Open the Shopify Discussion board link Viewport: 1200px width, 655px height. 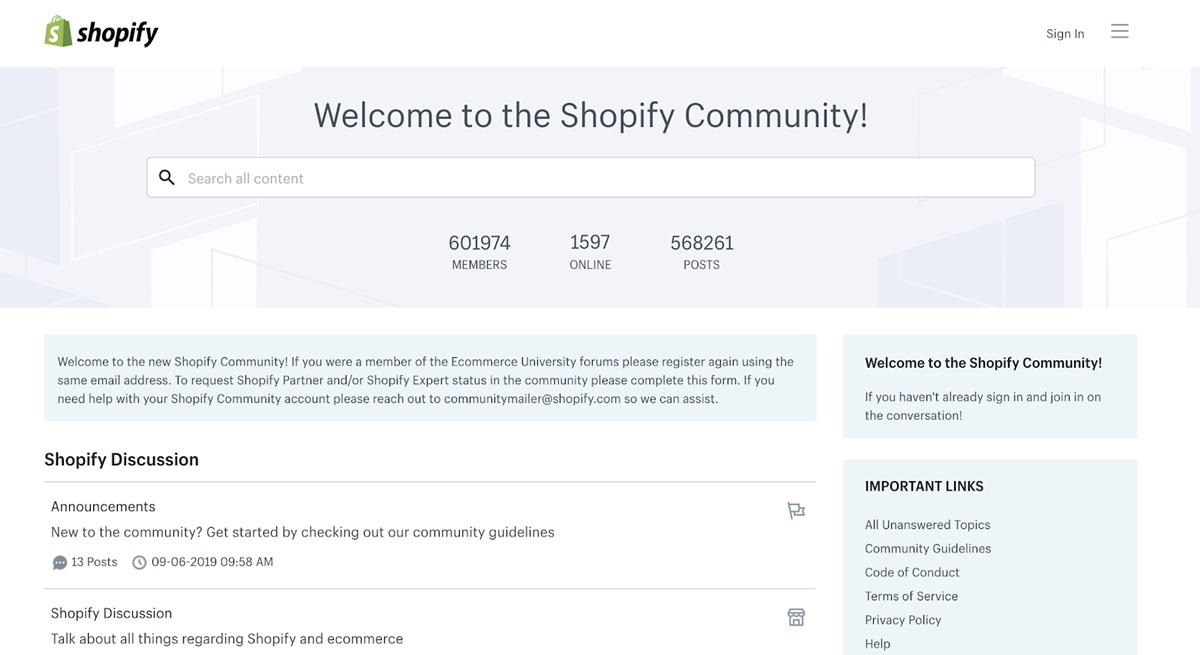point(111,613)
